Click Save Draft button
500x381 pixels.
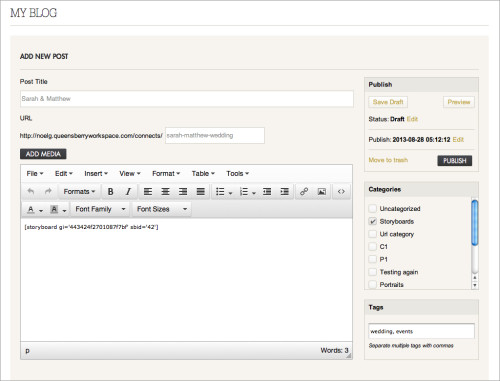[388, 102]
